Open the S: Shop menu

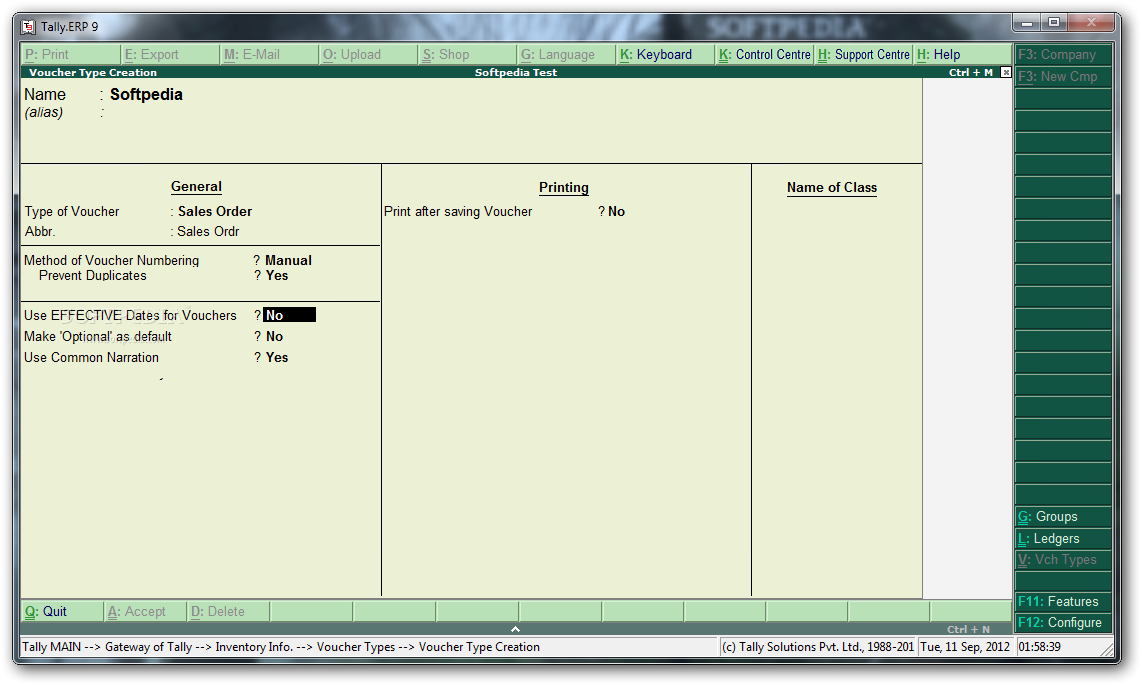tap(468, 55)
